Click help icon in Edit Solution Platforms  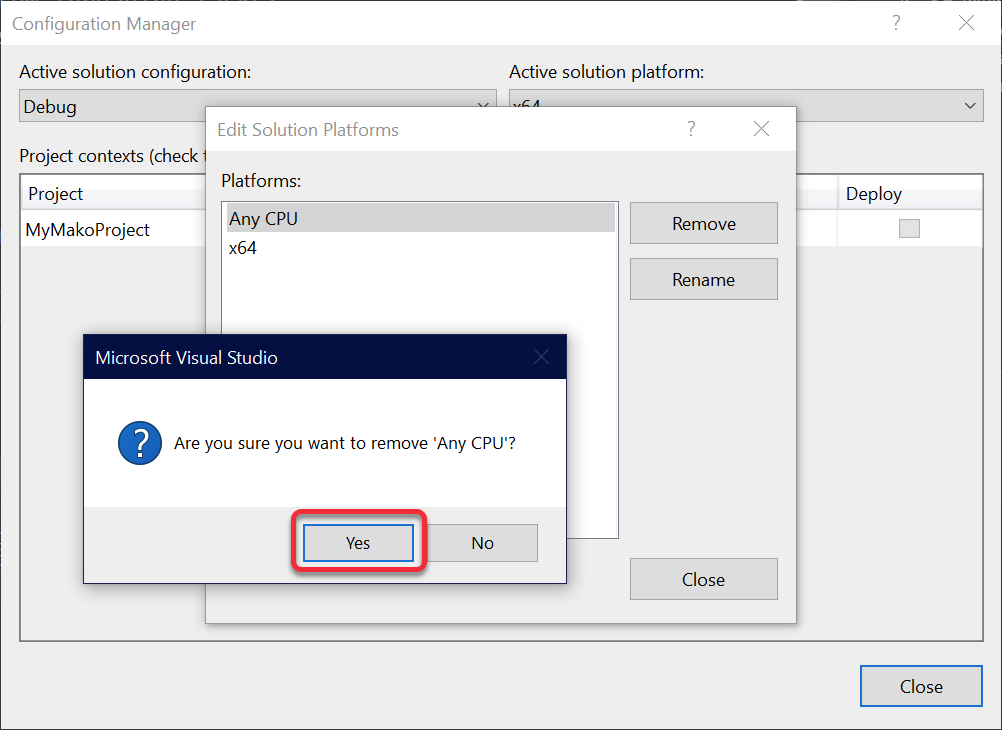click(690, 129)
